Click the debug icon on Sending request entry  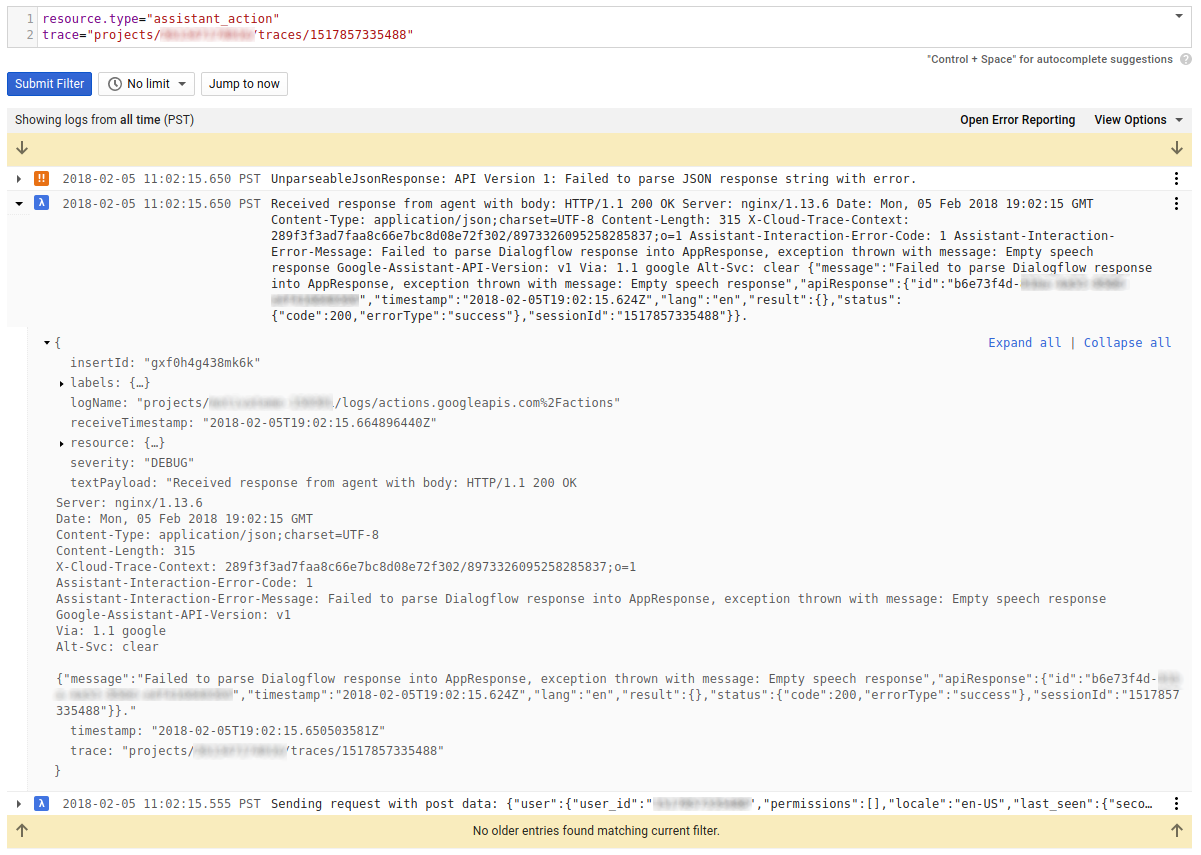coord(42,803)
